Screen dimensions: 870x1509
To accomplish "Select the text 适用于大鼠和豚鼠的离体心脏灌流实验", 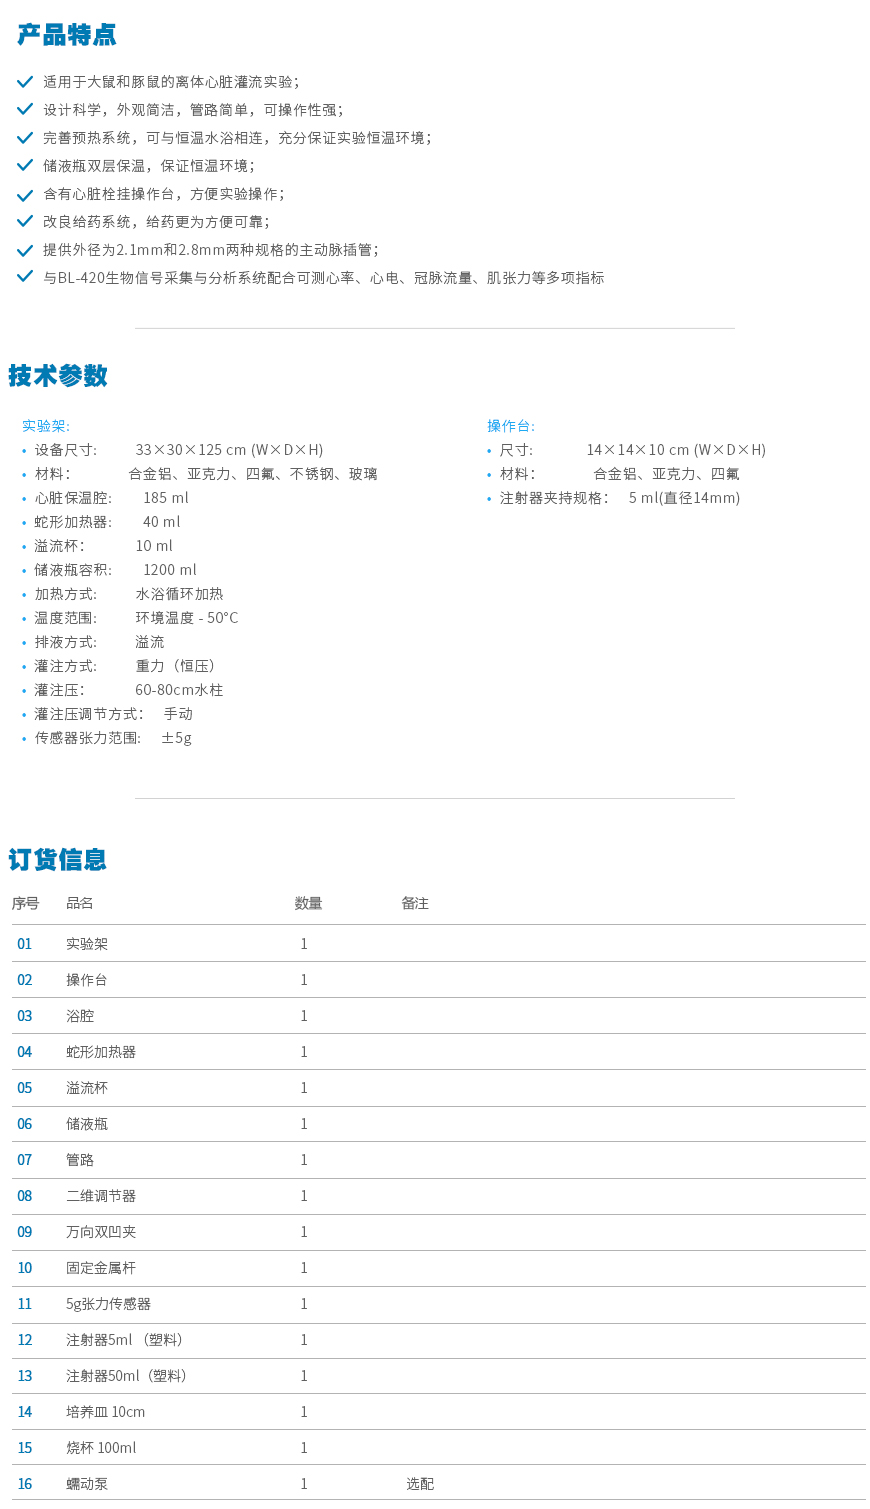I will coord(167,82).
